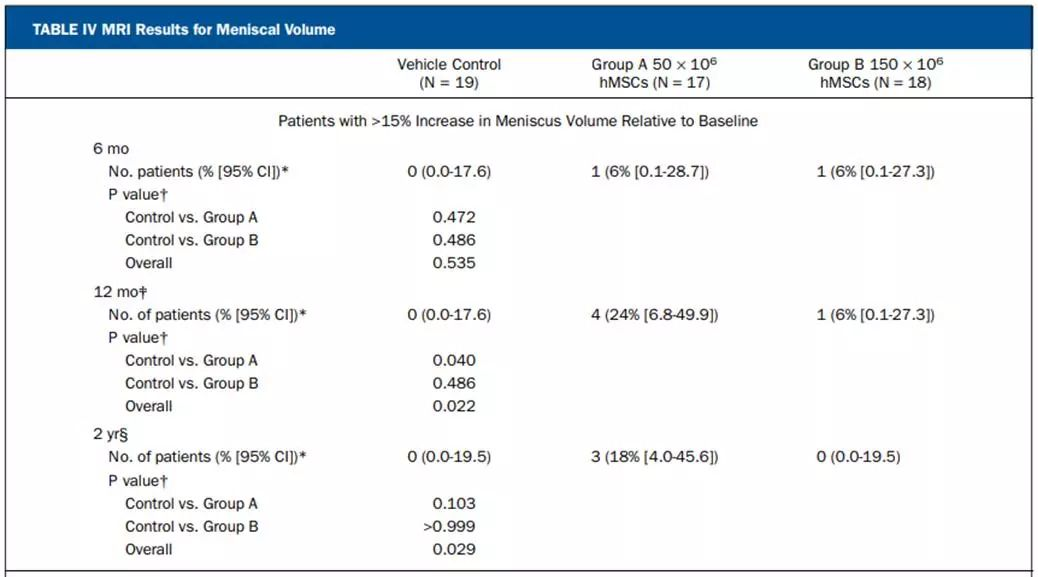1038x577 pixels.
Task: Click the '2 yr' section label
Action: coord(112,435)
